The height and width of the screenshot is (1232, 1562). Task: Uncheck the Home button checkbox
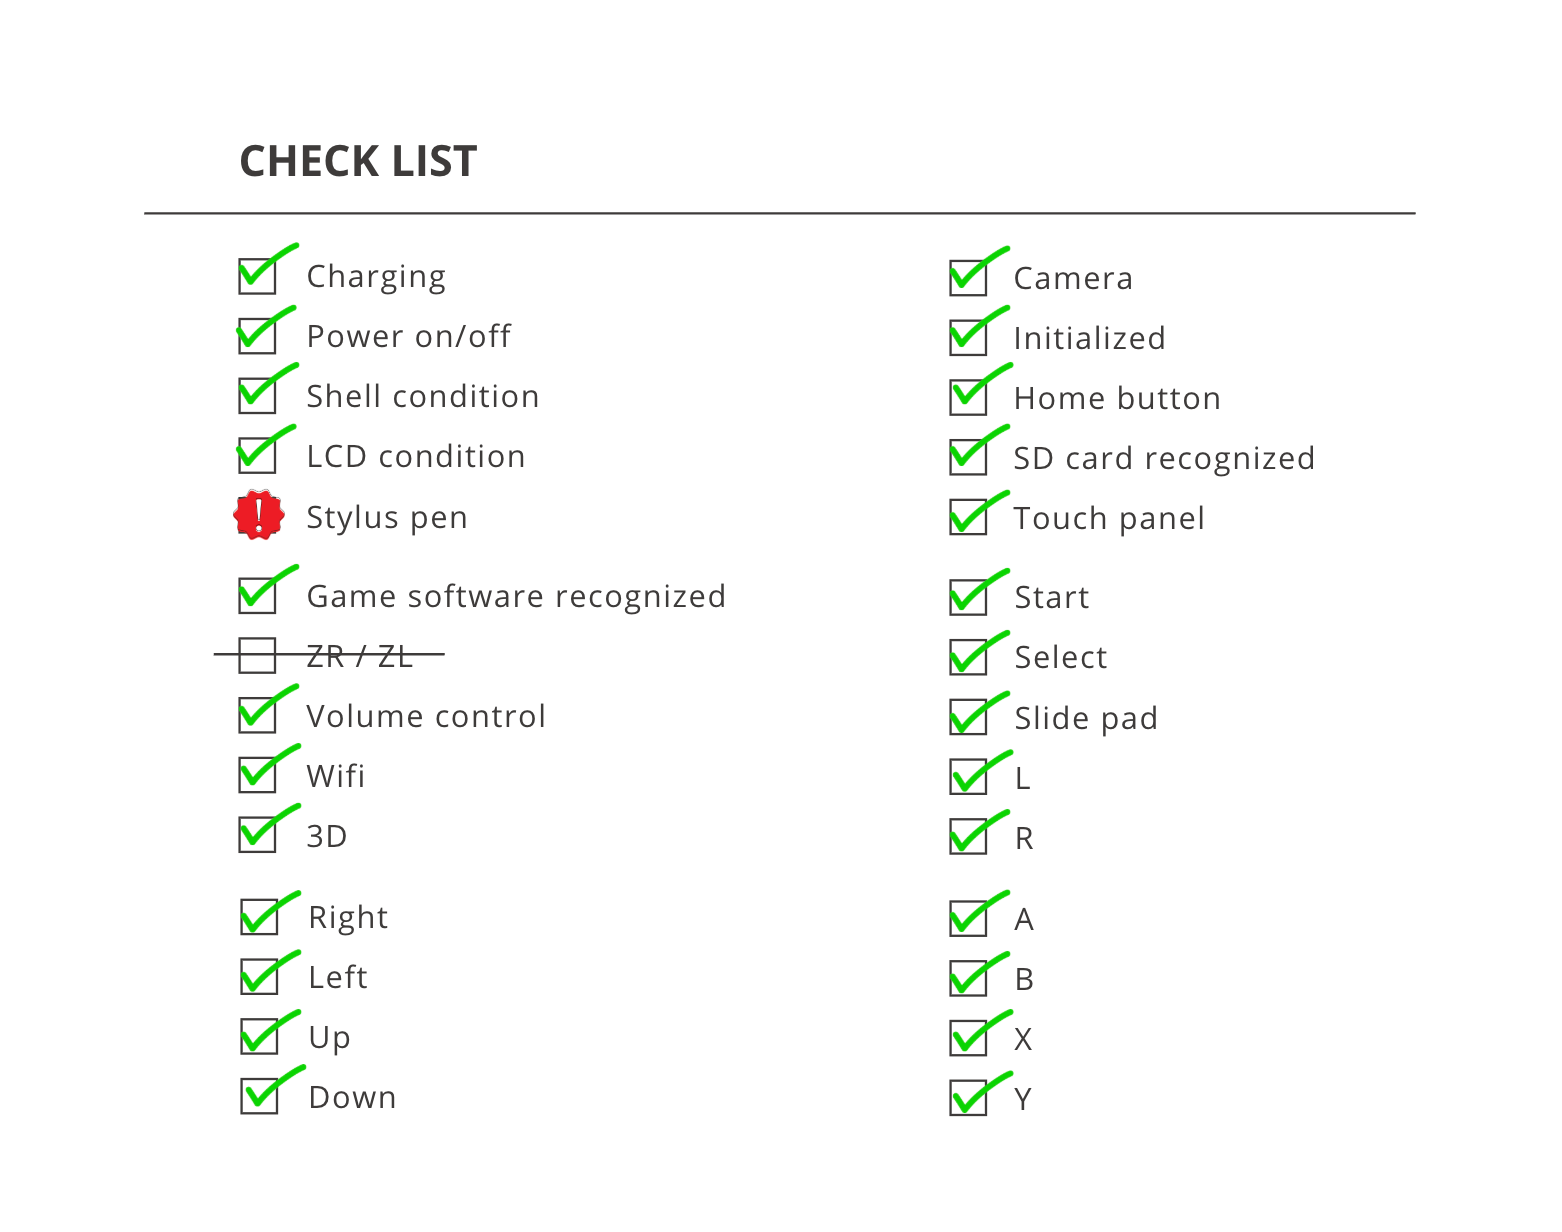[x=968, y=397]
